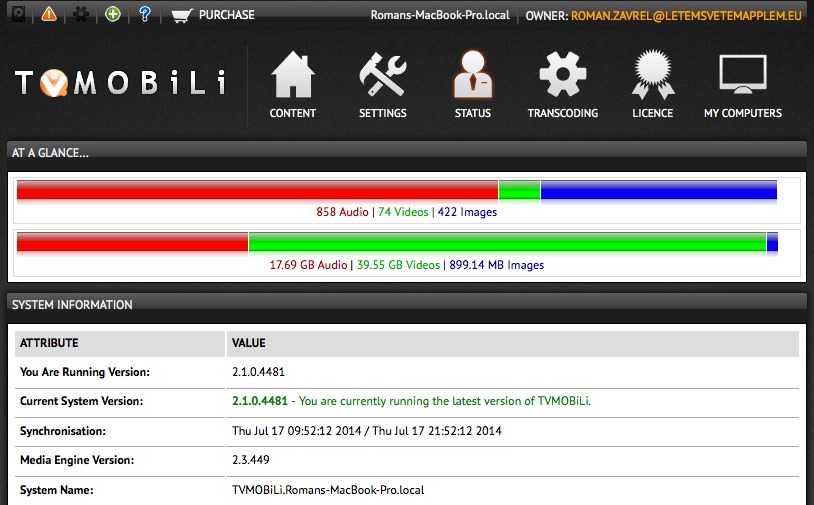This screenshot has height=505, width=814.
Task: Open Licence via the ribbon badge icon
Action: (x=653, y=74)
